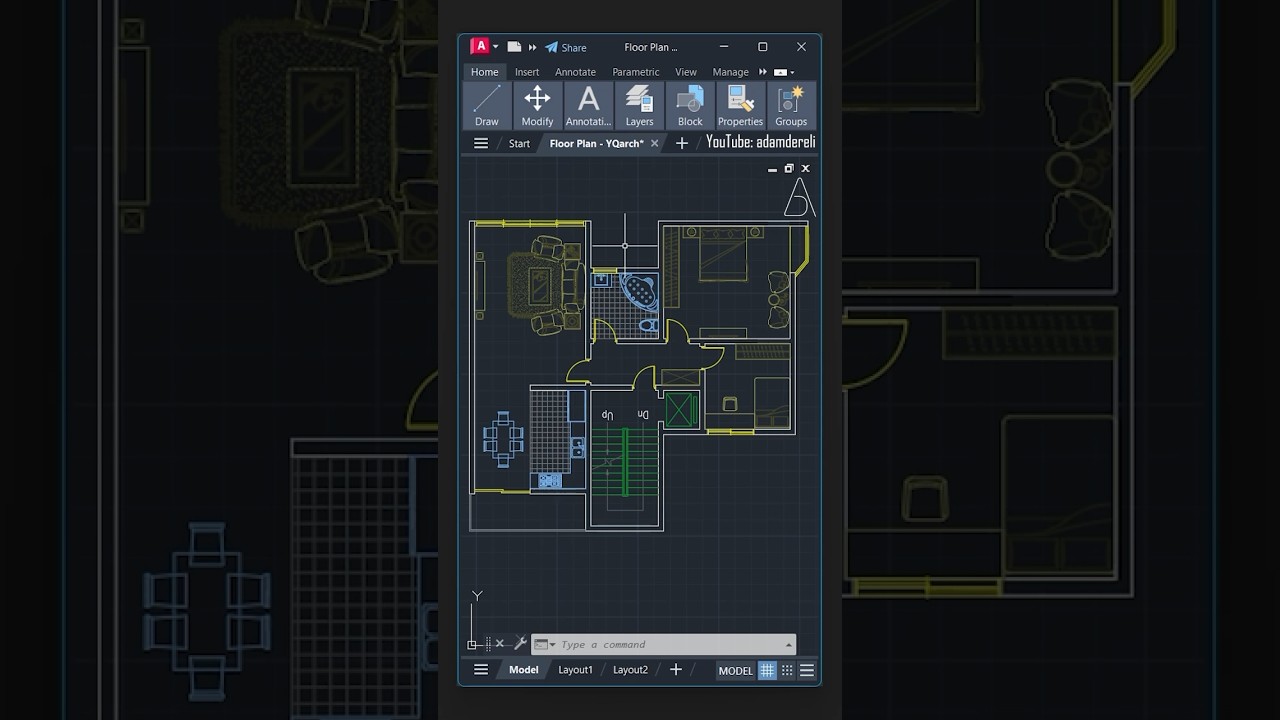Show more ribbon tabs via double chevron
1280x720 pixels.
pyautogui.click(x=763, y=72)
